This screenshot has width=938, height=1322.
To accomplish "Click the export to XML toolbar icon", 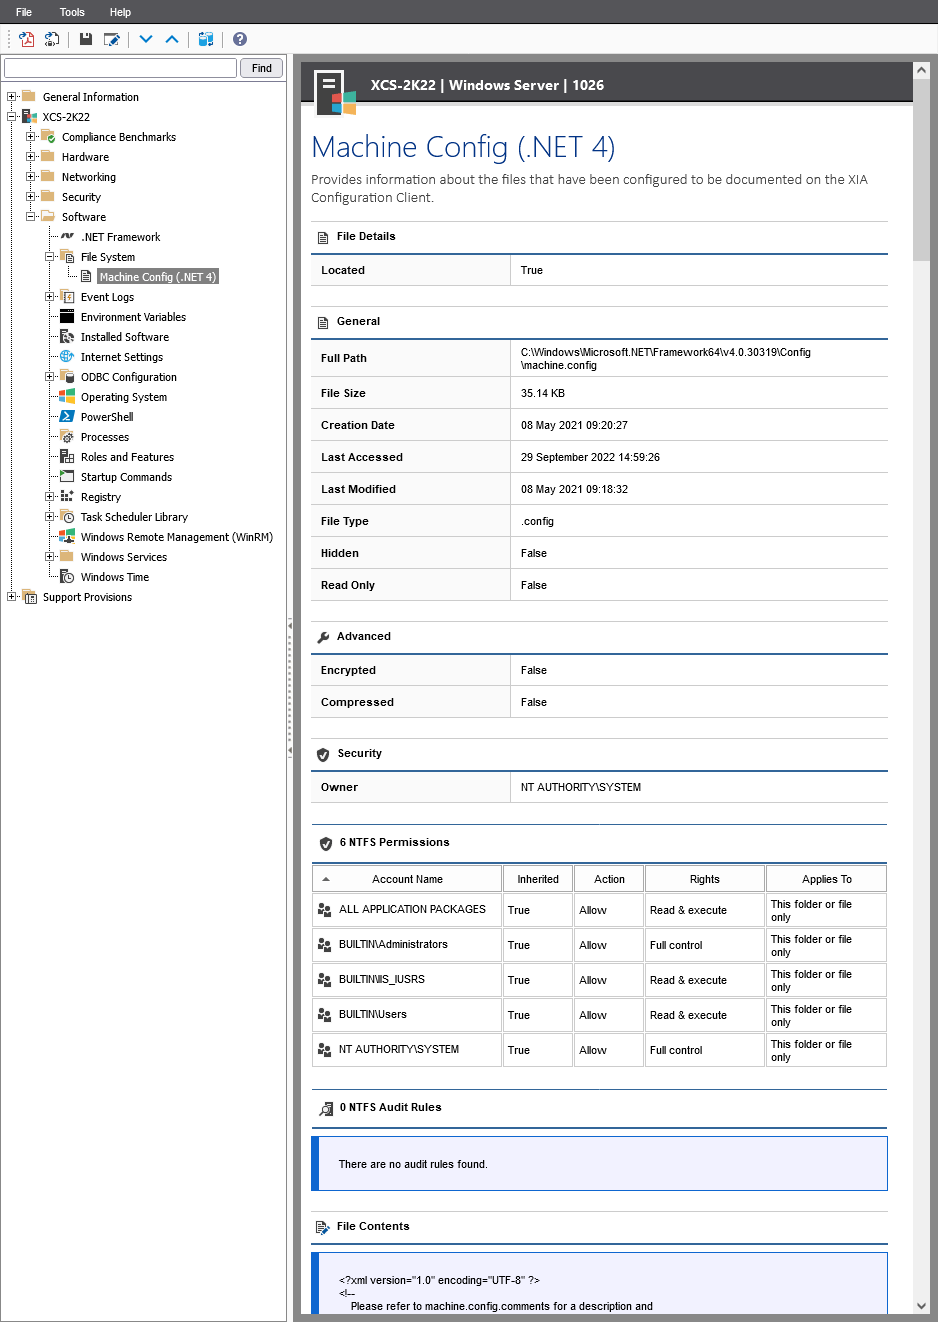I will [52, 39].
